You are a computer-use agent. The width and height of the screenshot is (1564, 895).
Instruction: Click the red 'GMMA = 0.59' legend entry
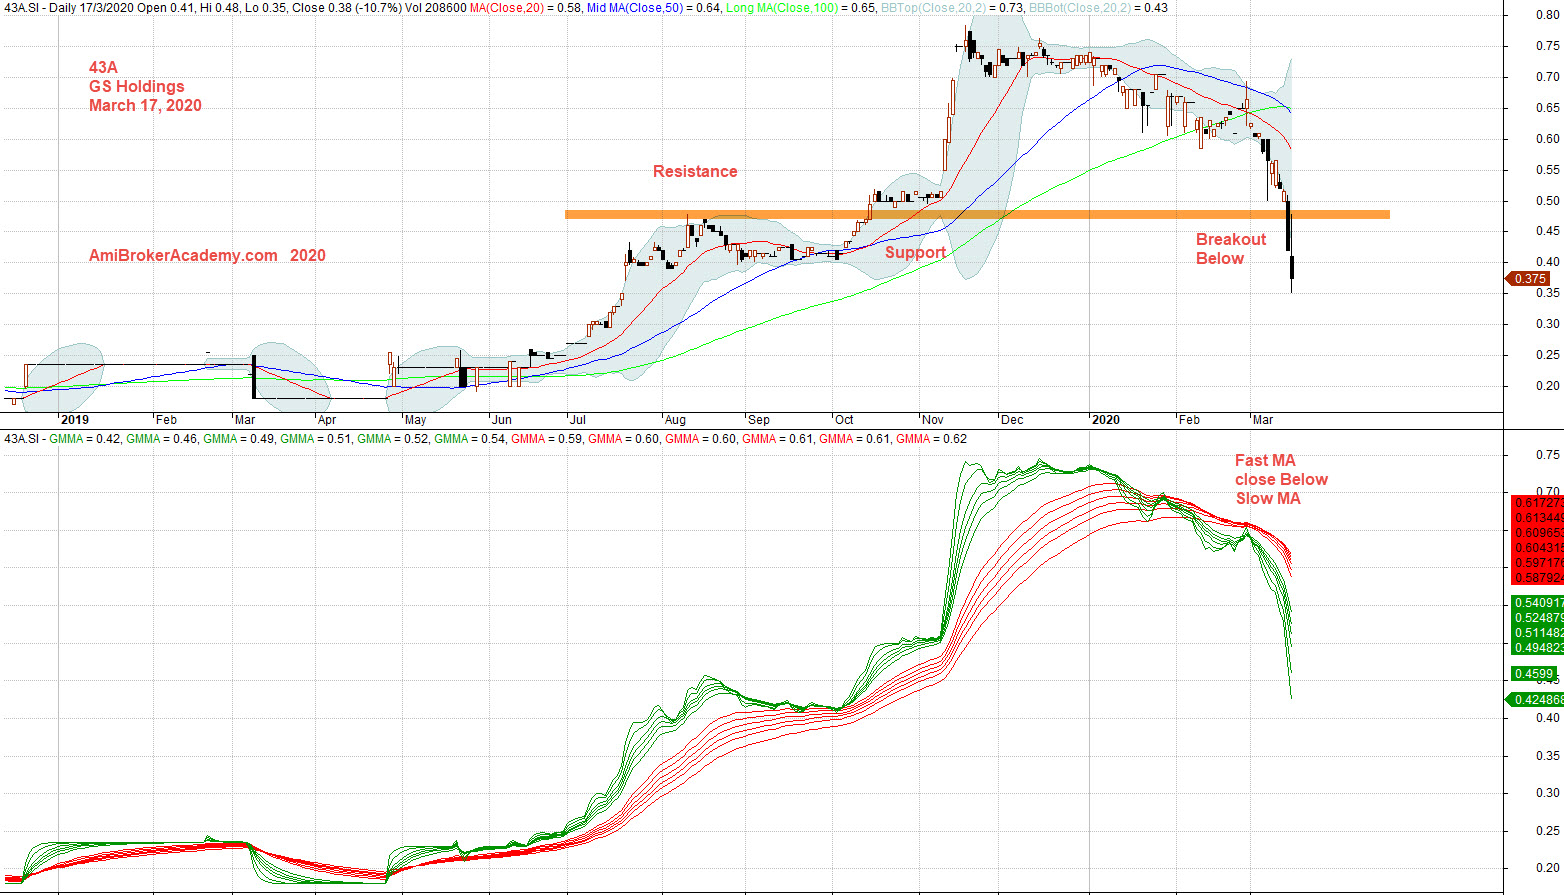coord(547,439)
